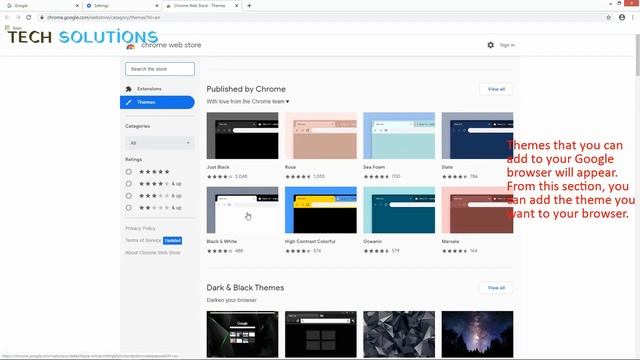This screenshot has width=640, height=360.
Task: Click the Dark & Black Themes heading
Action: pyautogui.click(x=245, y=288)
